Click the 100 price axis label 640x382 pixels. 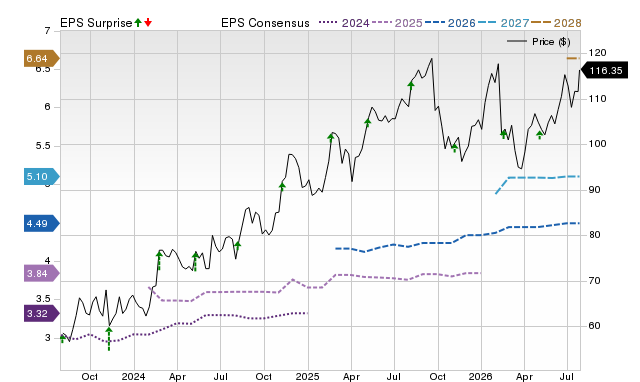pyautogui.click(x=598, y=144)
